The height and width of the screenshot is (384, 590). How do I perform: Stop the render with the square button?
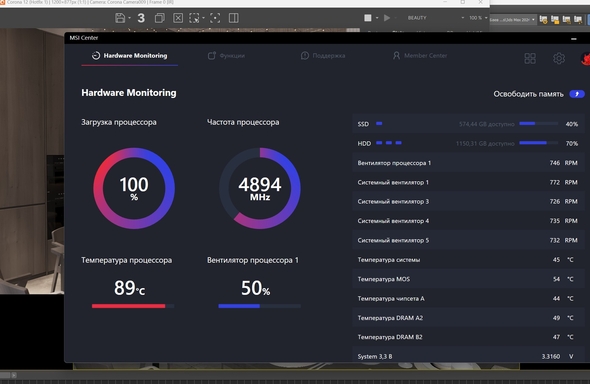368,18
